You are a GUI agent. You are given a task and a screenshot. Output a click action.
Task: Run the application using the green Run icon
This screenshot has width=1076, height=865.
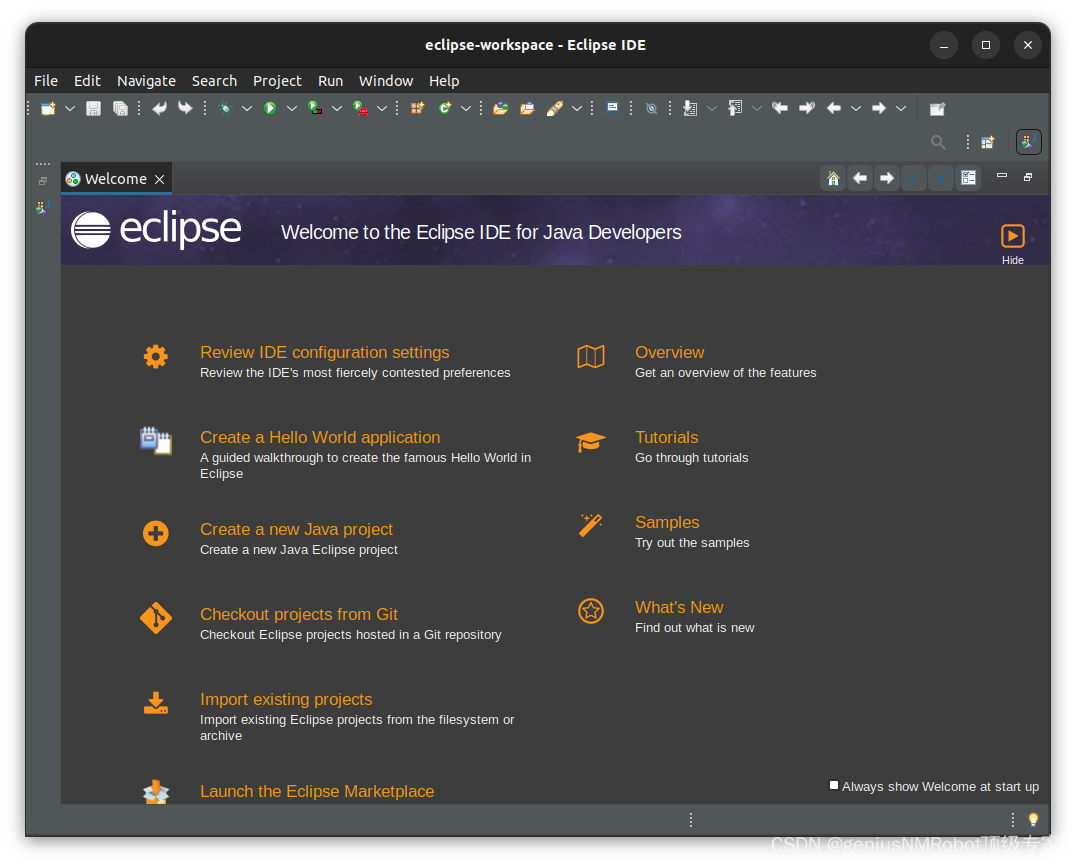pyautogui.click(x=270, y=107)
